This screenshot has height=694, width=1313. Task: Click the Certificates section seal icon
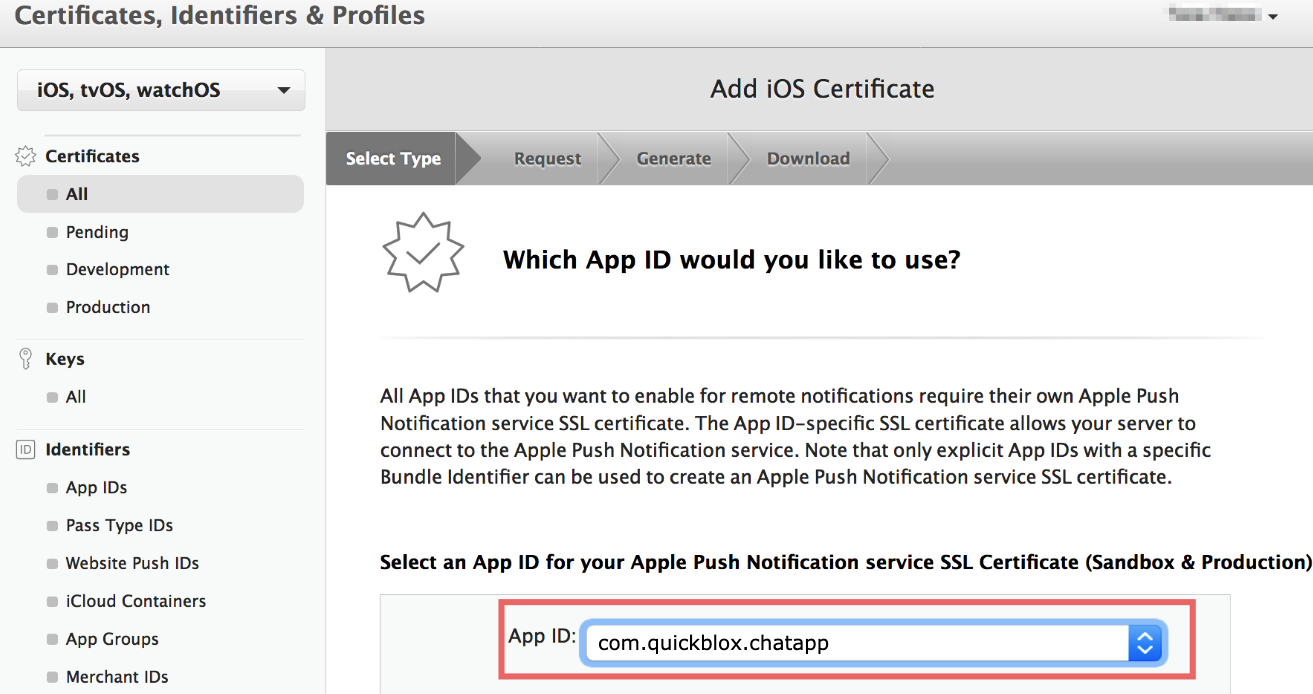point(24,155)
